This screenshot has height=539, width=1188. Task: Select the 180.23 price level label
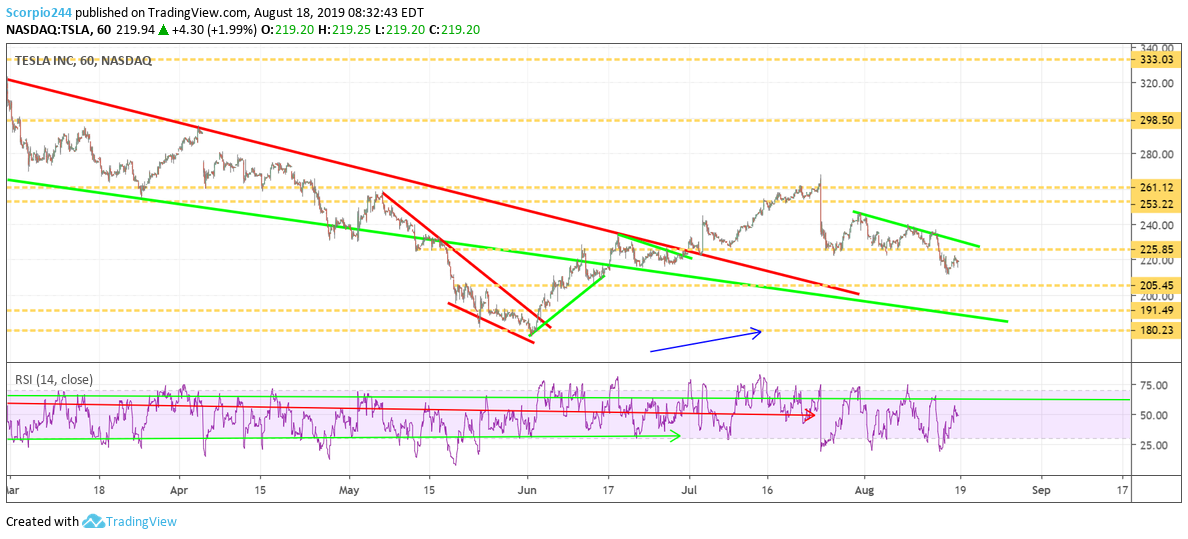click(x=1155, y=331)
